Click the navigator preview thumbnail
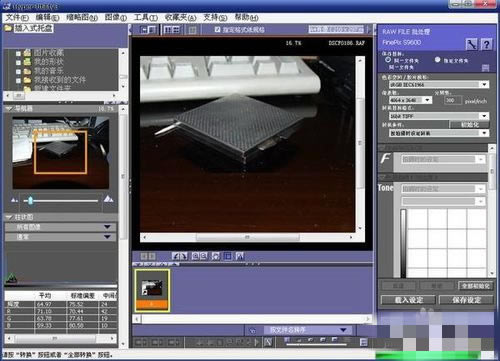The height and width of the screenshot is (361, 500). 61,153
